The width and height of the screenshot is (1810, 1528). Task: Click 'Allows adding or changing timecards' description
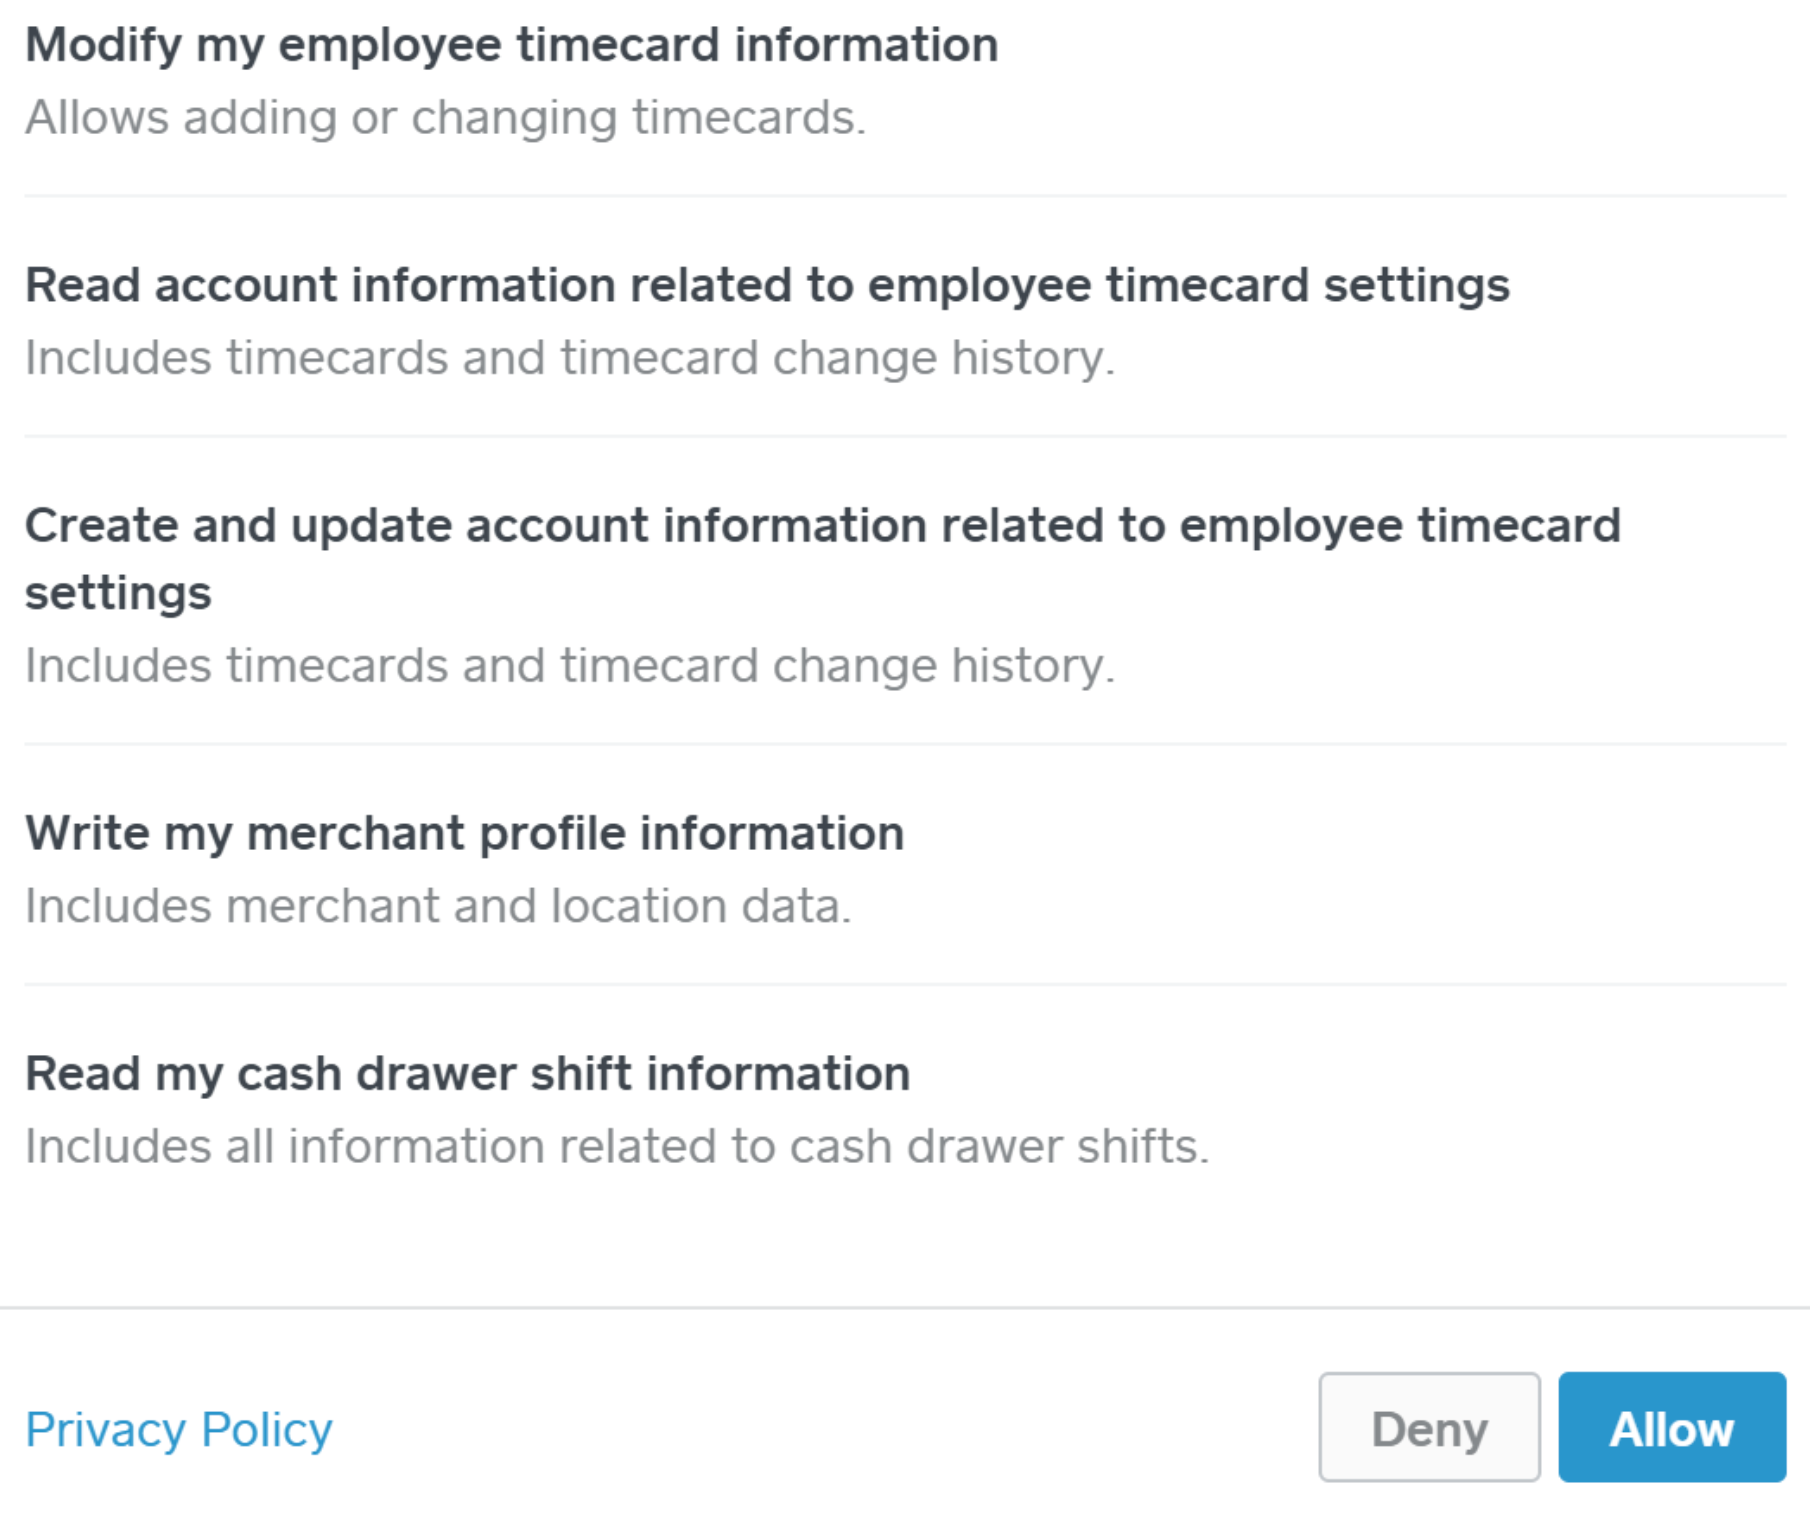445,117
